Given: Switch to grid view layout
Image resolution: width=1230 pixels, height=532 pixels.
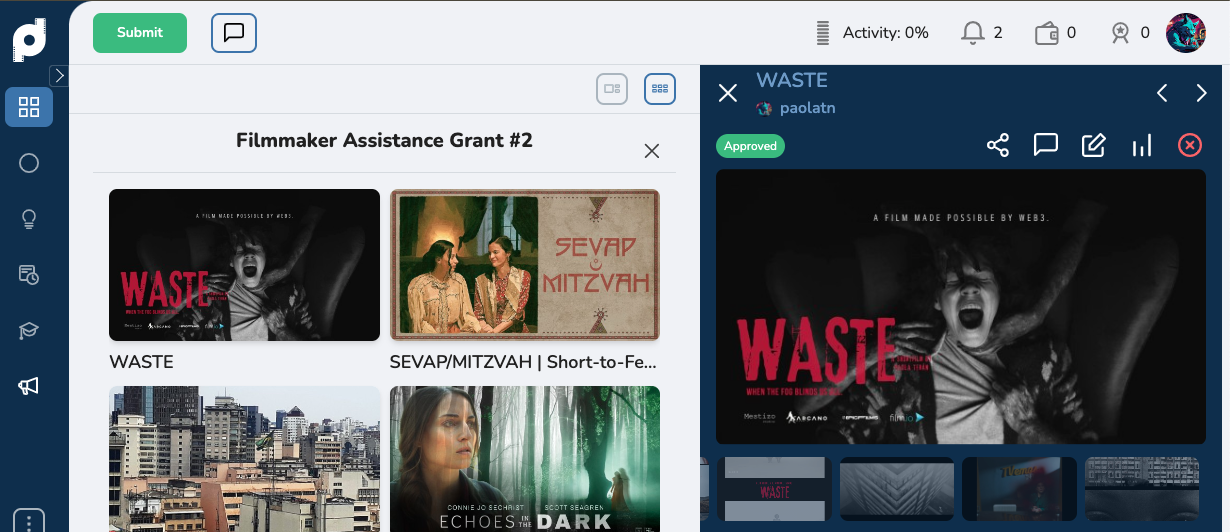Looking at the screenshot, I should tap(660, 89).
